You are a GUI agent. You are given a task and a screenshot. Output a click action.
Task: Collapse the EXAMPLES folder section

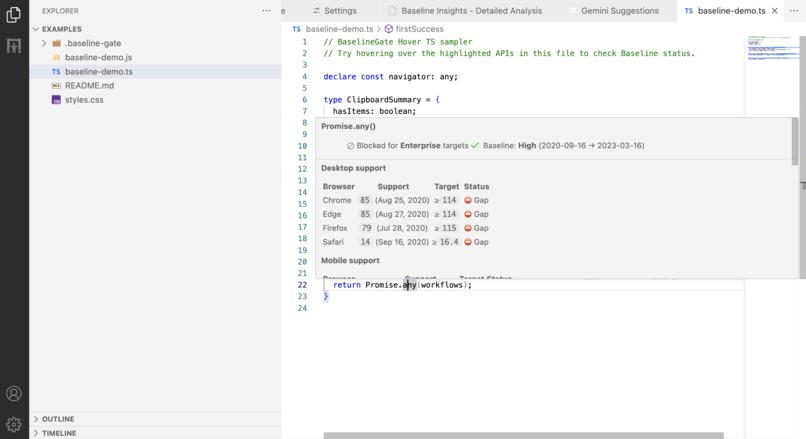tap(35, 29)
